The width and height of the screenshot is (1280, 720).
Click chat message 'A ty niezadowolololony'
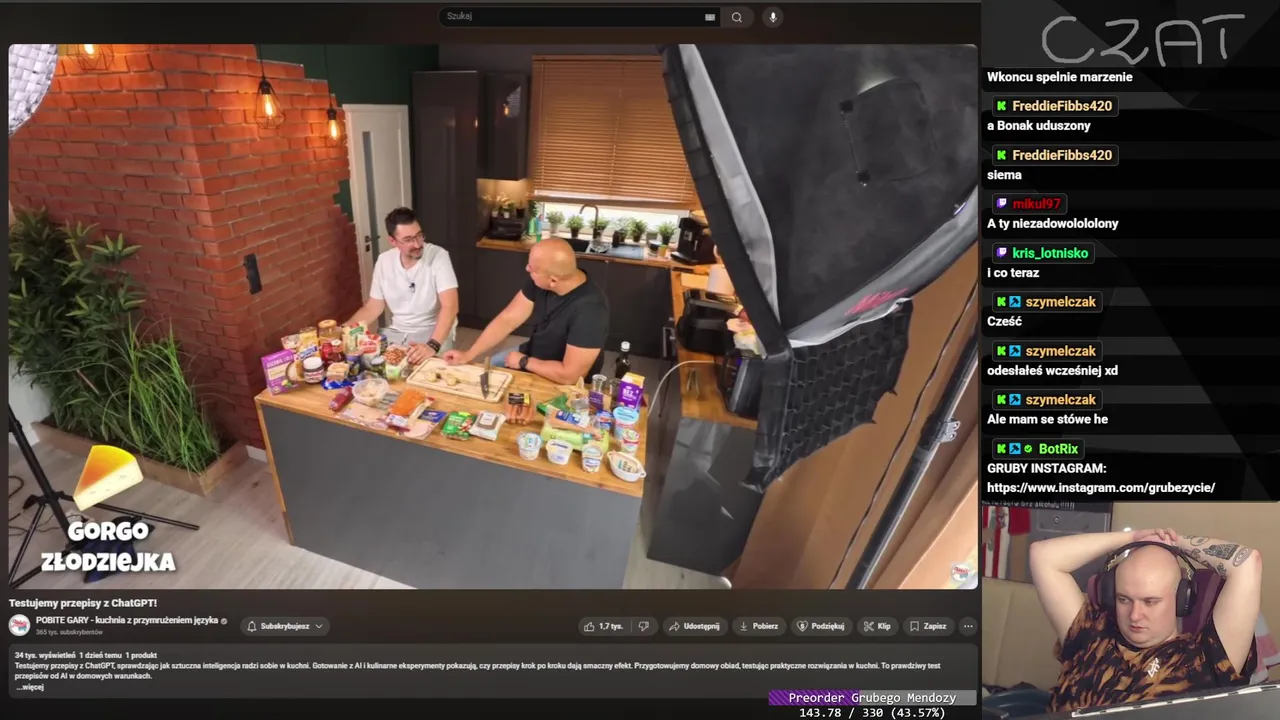coord(1053,224)
